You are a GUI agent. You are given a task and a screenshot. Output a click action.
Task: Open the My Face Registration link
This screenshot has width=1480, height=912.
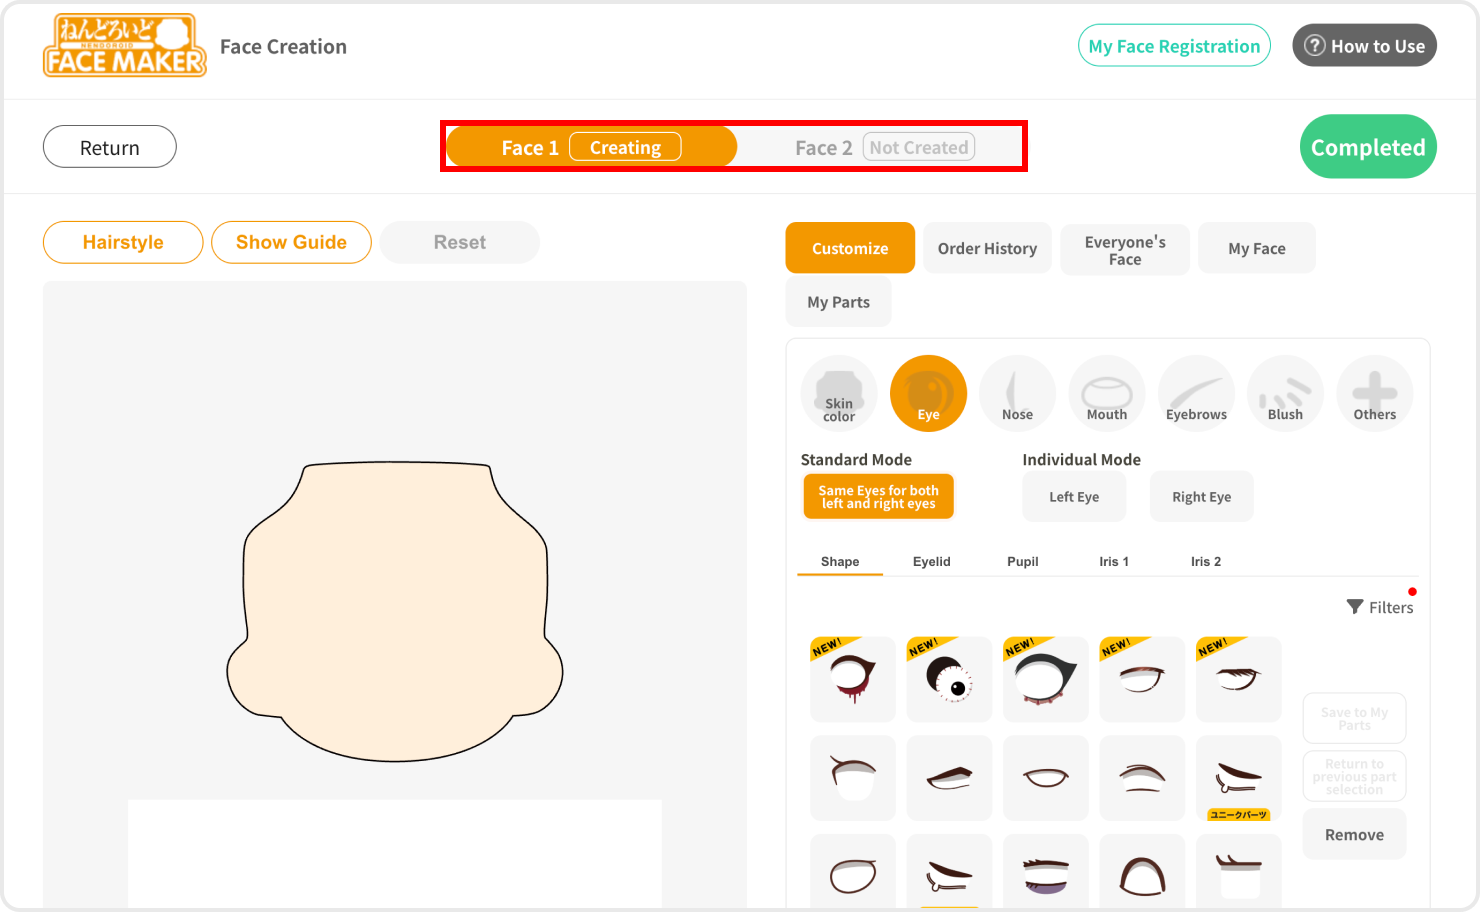tap(1174, 46)
